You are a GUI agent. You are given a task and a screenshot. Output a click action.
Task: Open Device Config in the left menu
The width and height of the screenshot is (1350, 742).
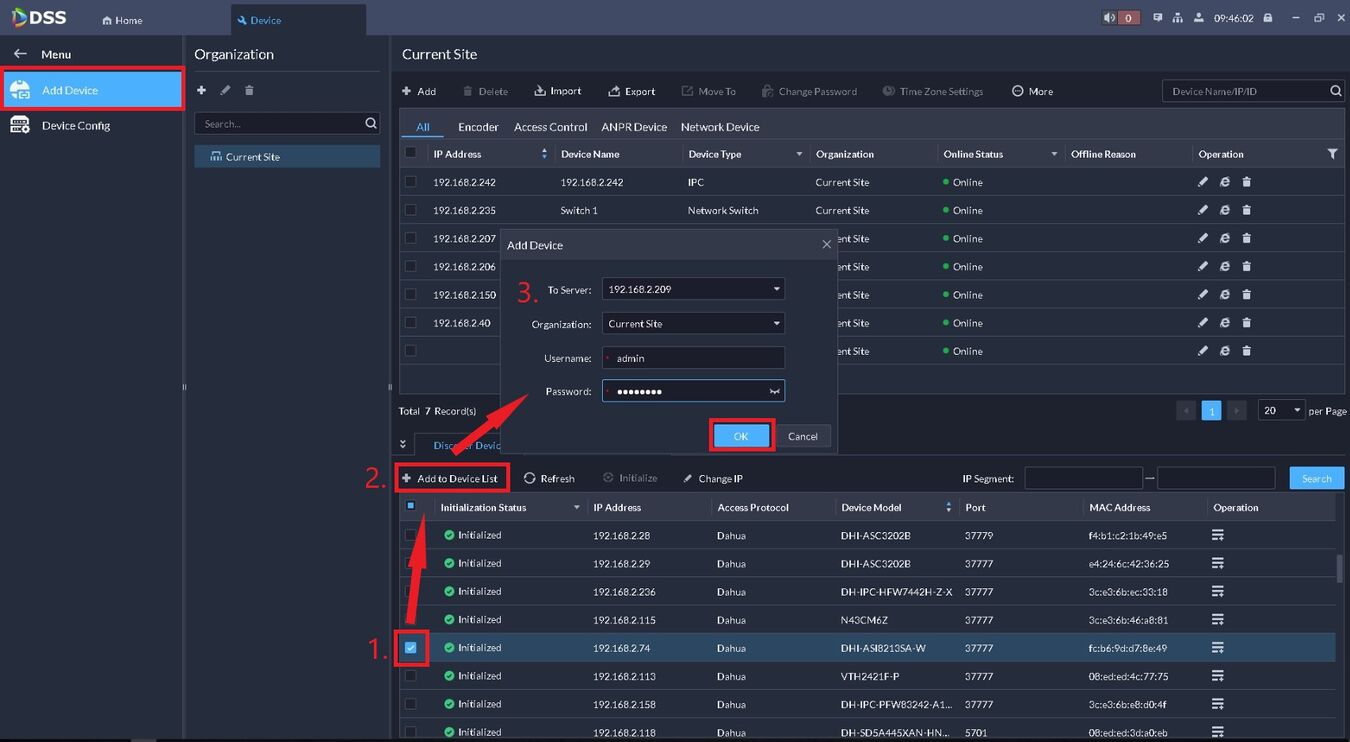pos(76,125)
